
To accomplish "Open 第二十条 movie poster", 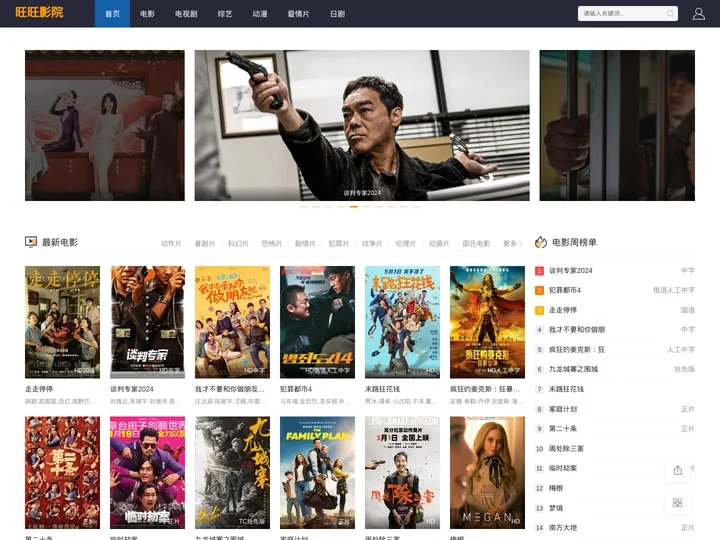I will coord(62,472).
